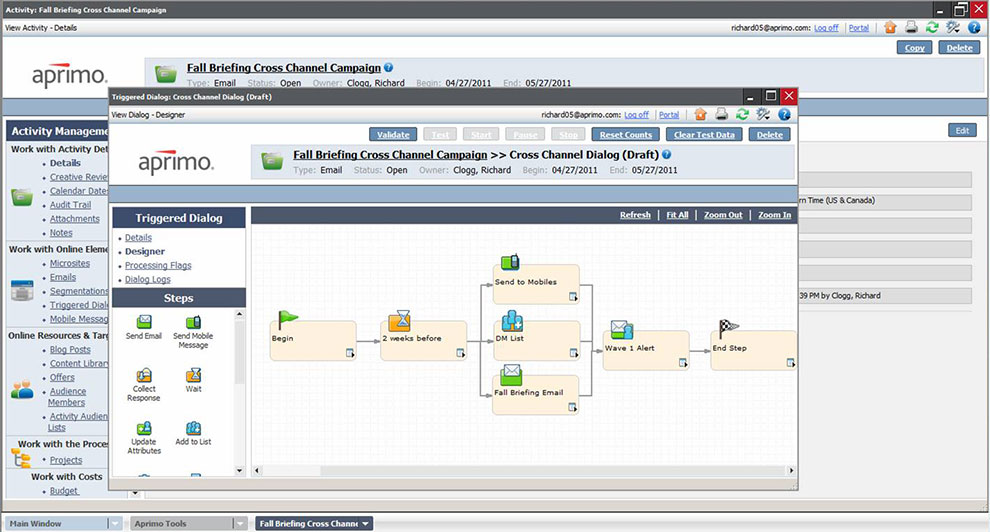
Task: Click canvas horizontal scrollbar left arrow
Action: 256,470
